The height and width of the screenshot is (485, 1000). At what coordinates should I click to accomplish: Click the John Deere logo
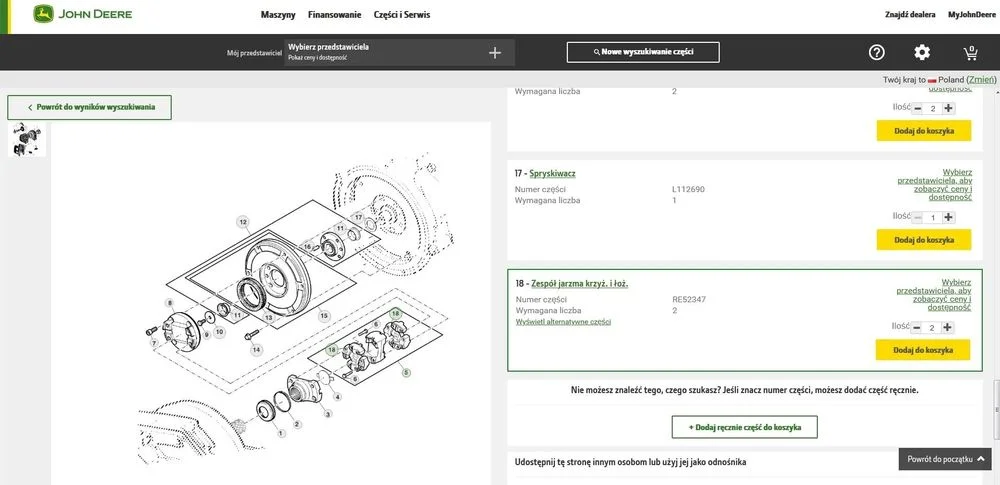coord(84,14)
